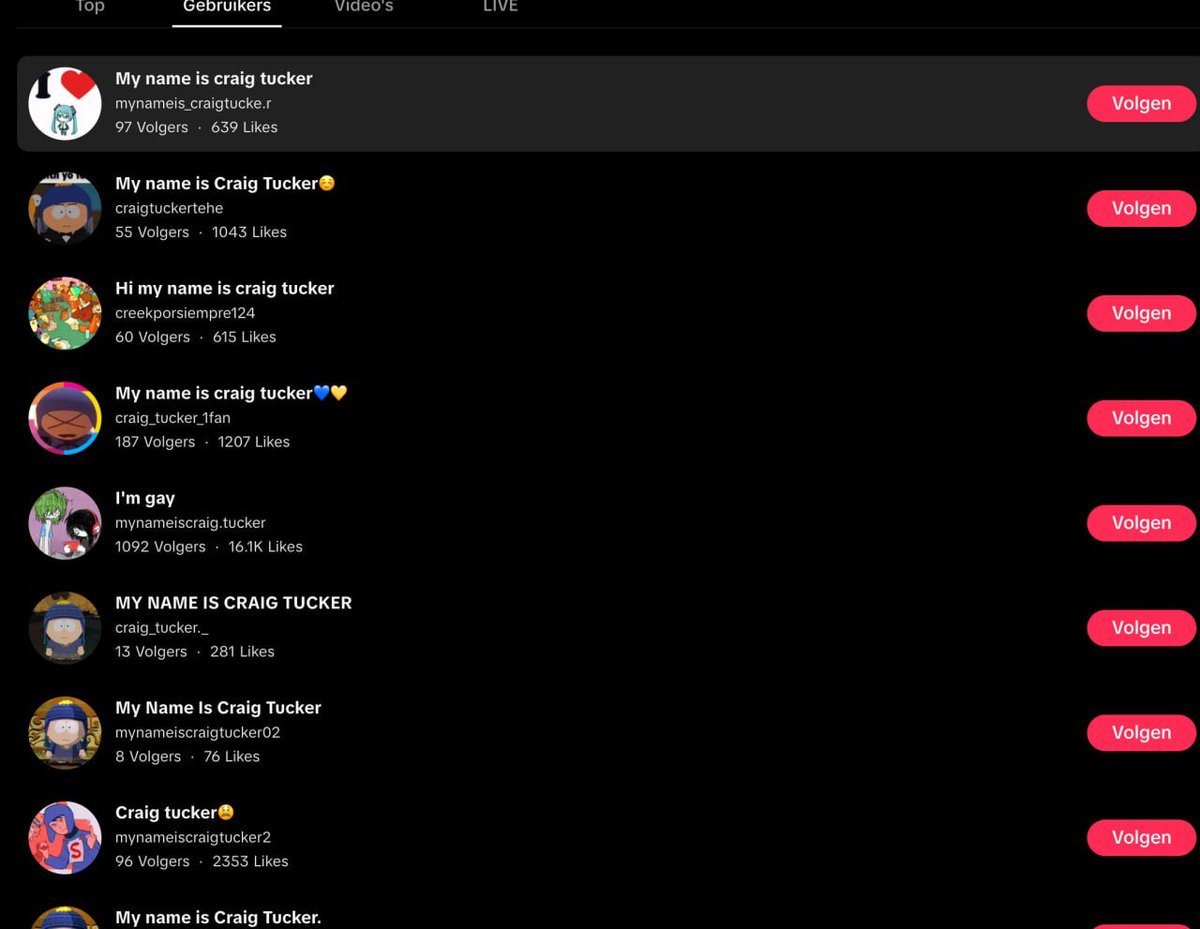
Task: Click "My Name Is Craig Tucker" title
Action: [x=218, y=708]
